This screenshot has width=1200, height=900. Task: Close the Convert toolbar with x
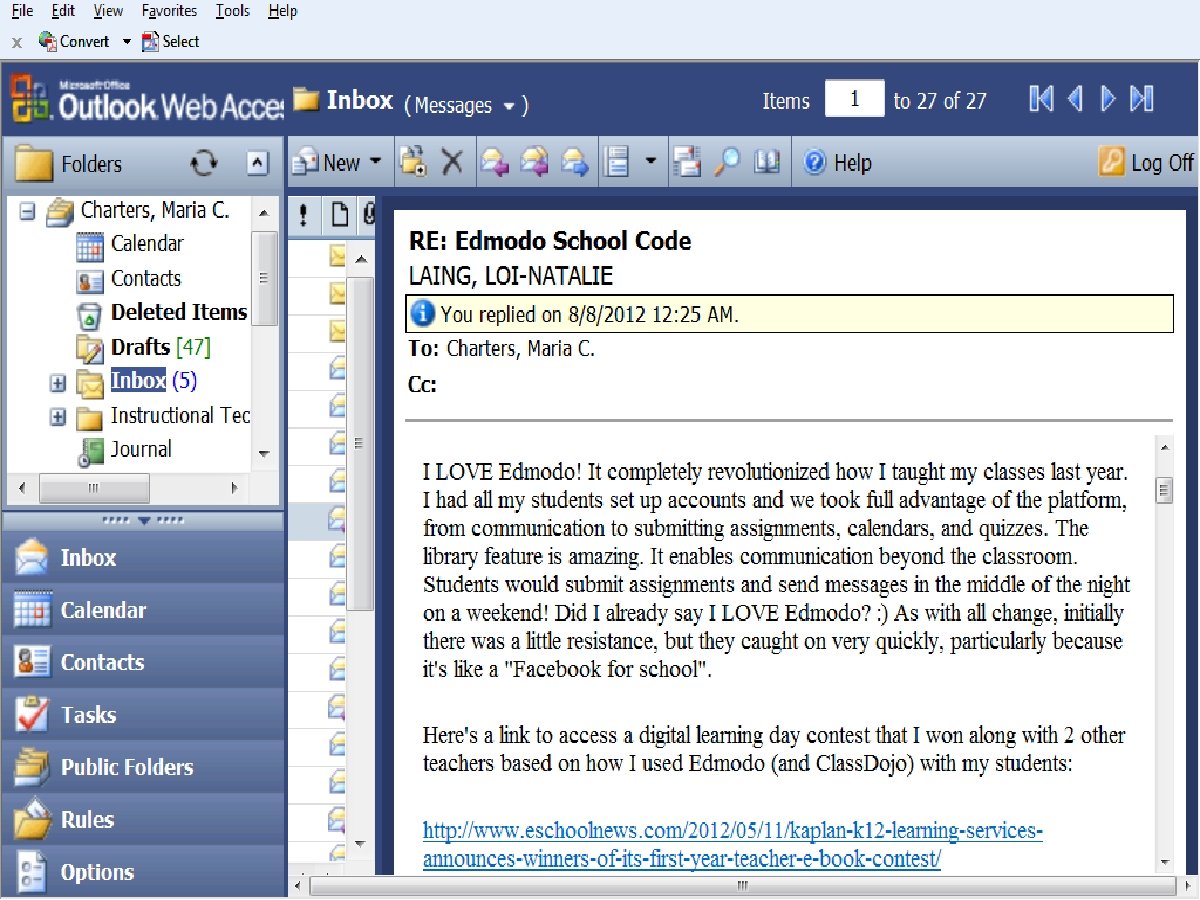(x=17, y=42)
